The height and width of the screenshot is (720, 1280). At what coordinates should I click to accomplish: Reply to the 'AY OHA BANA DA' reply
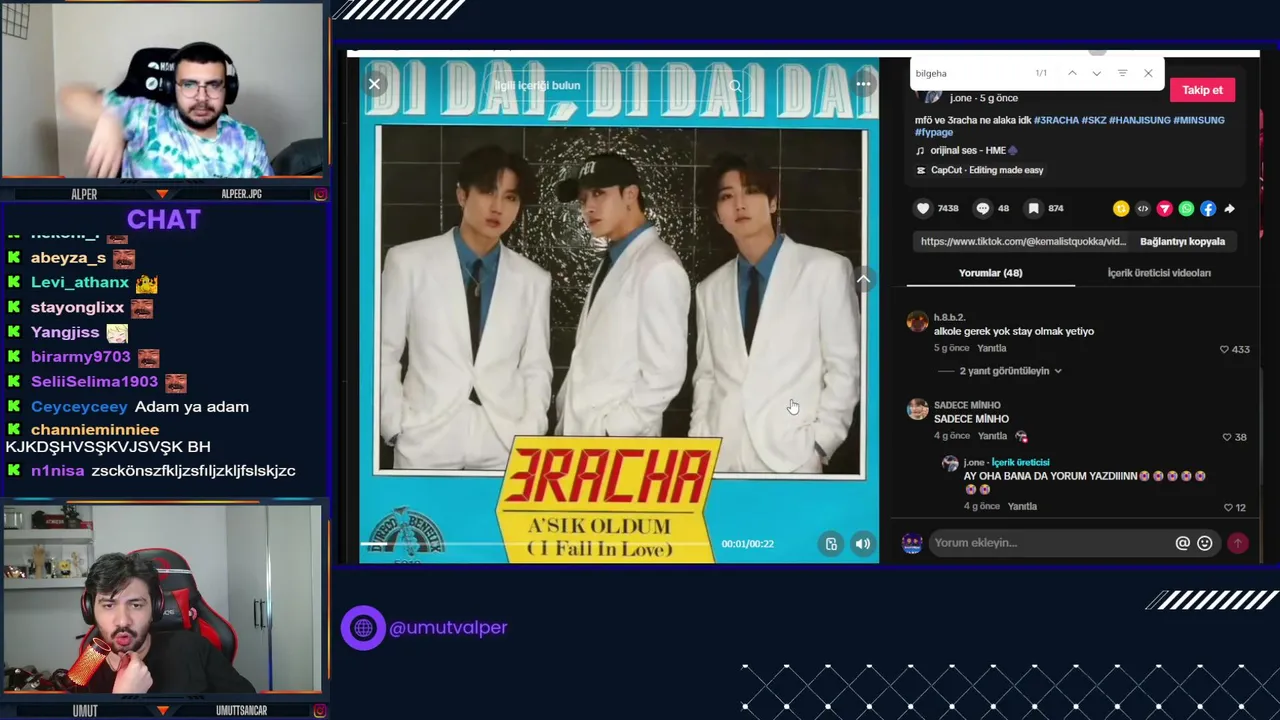(1022, 506)
